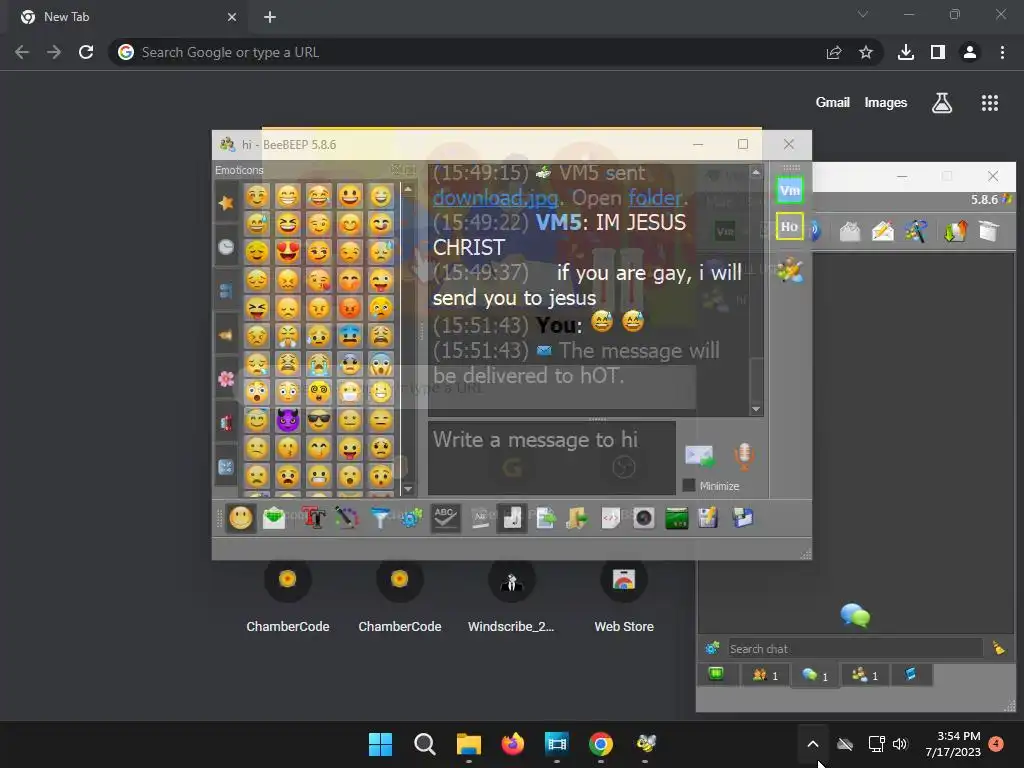The image size is (1024, 768).
Task: Switch to the green screen tab
Action: pyautogui.click(x=716, y=674)
